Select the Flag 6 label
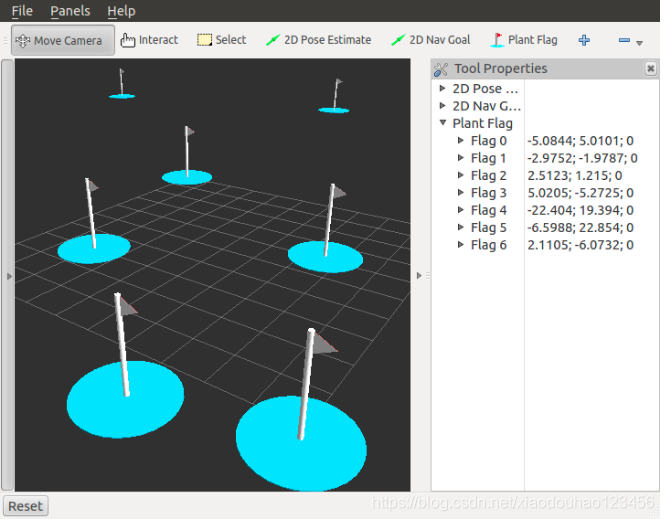Image resolution: width=664 pixels, height=521 pixels. pos(489,245)
